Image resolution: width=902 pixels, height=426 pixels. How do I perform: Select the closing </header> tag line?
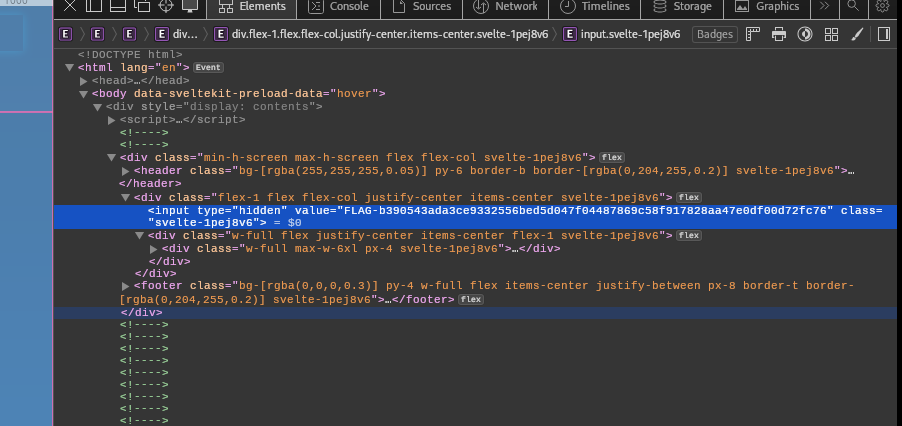pos(150,184)
